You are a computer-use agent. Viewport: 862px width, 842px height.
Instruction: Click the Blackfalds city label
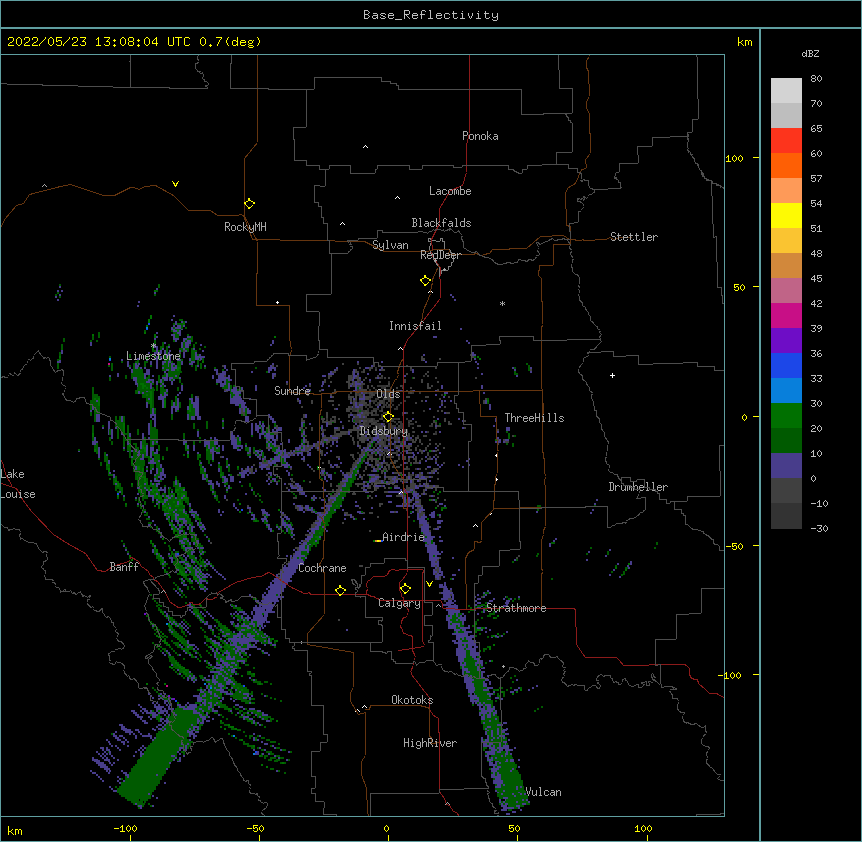point(441,223)
